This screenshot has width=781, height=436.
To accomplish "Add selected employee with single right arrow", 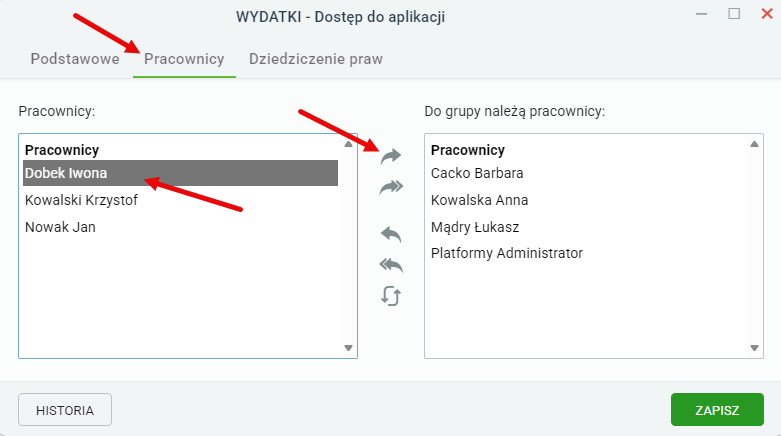I will point(391,156).
